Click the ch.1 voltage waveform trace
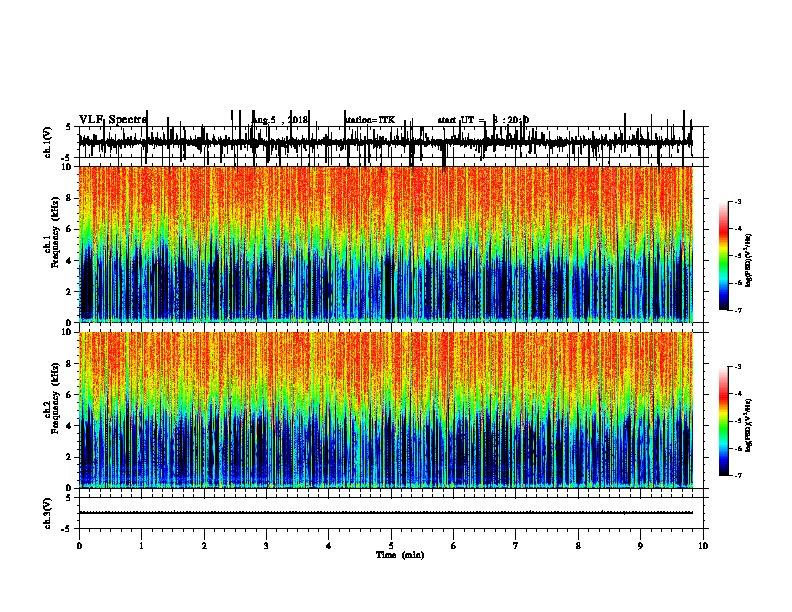This screenshot has height=612, width=792. pyautogui.click(x=385, y=142)
